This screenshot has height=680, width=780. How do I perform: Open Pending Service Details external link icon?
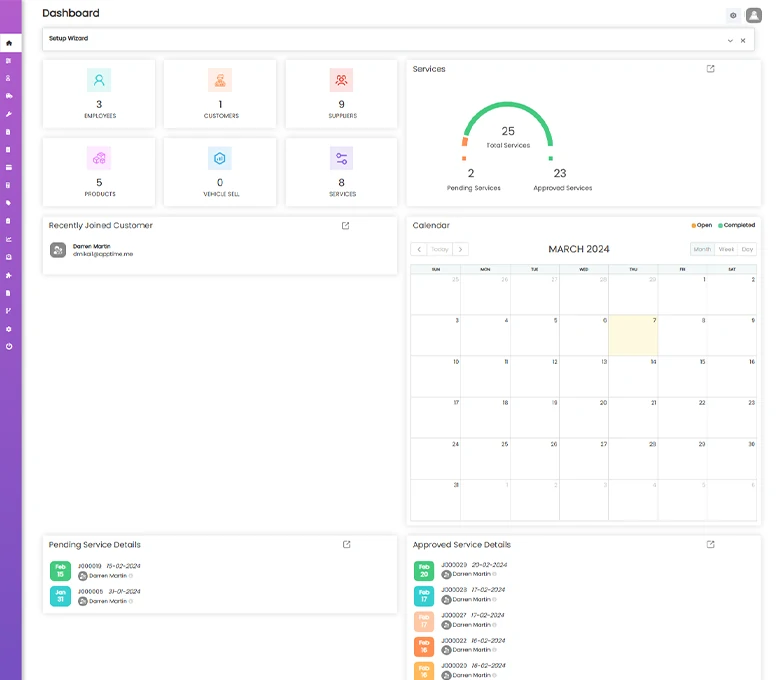point(347,545)
